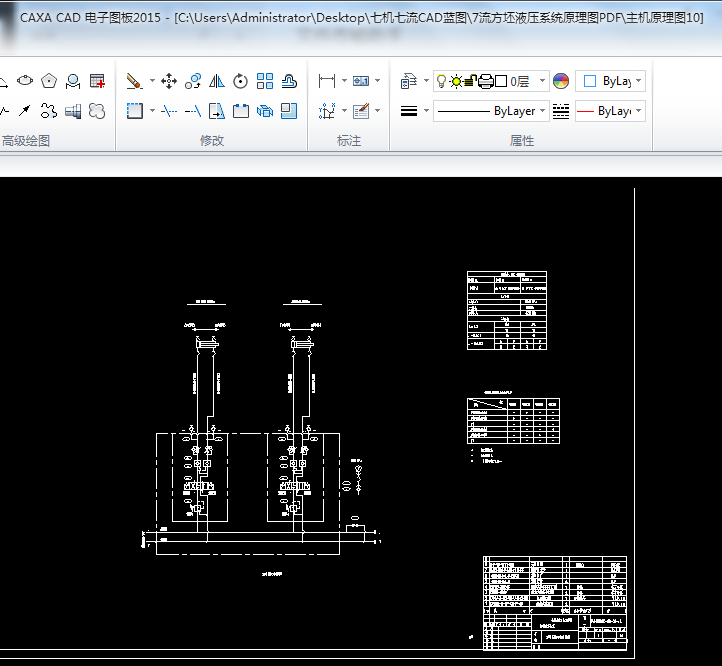Open the 修改 panel group label
The image size is (722, 666).
pyautogui.click(x=212, y=141)
